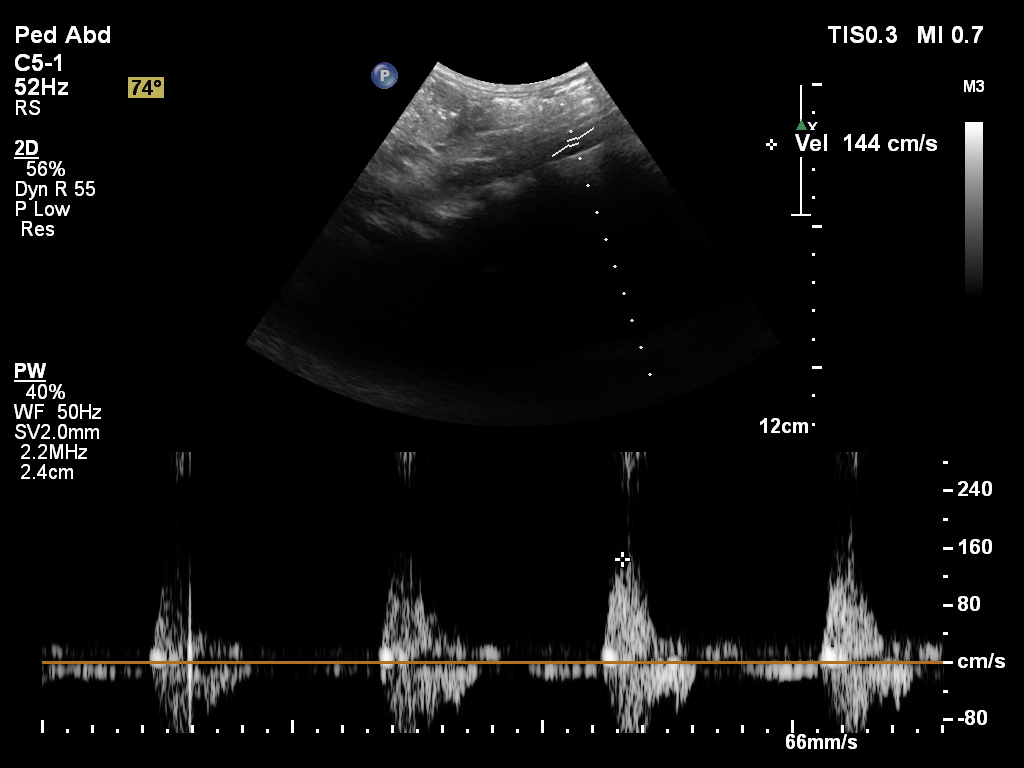This screenshot has width=1024, height=768.
Task: Click the blue P orientation marker icon
Action: (x=384, y=75)
